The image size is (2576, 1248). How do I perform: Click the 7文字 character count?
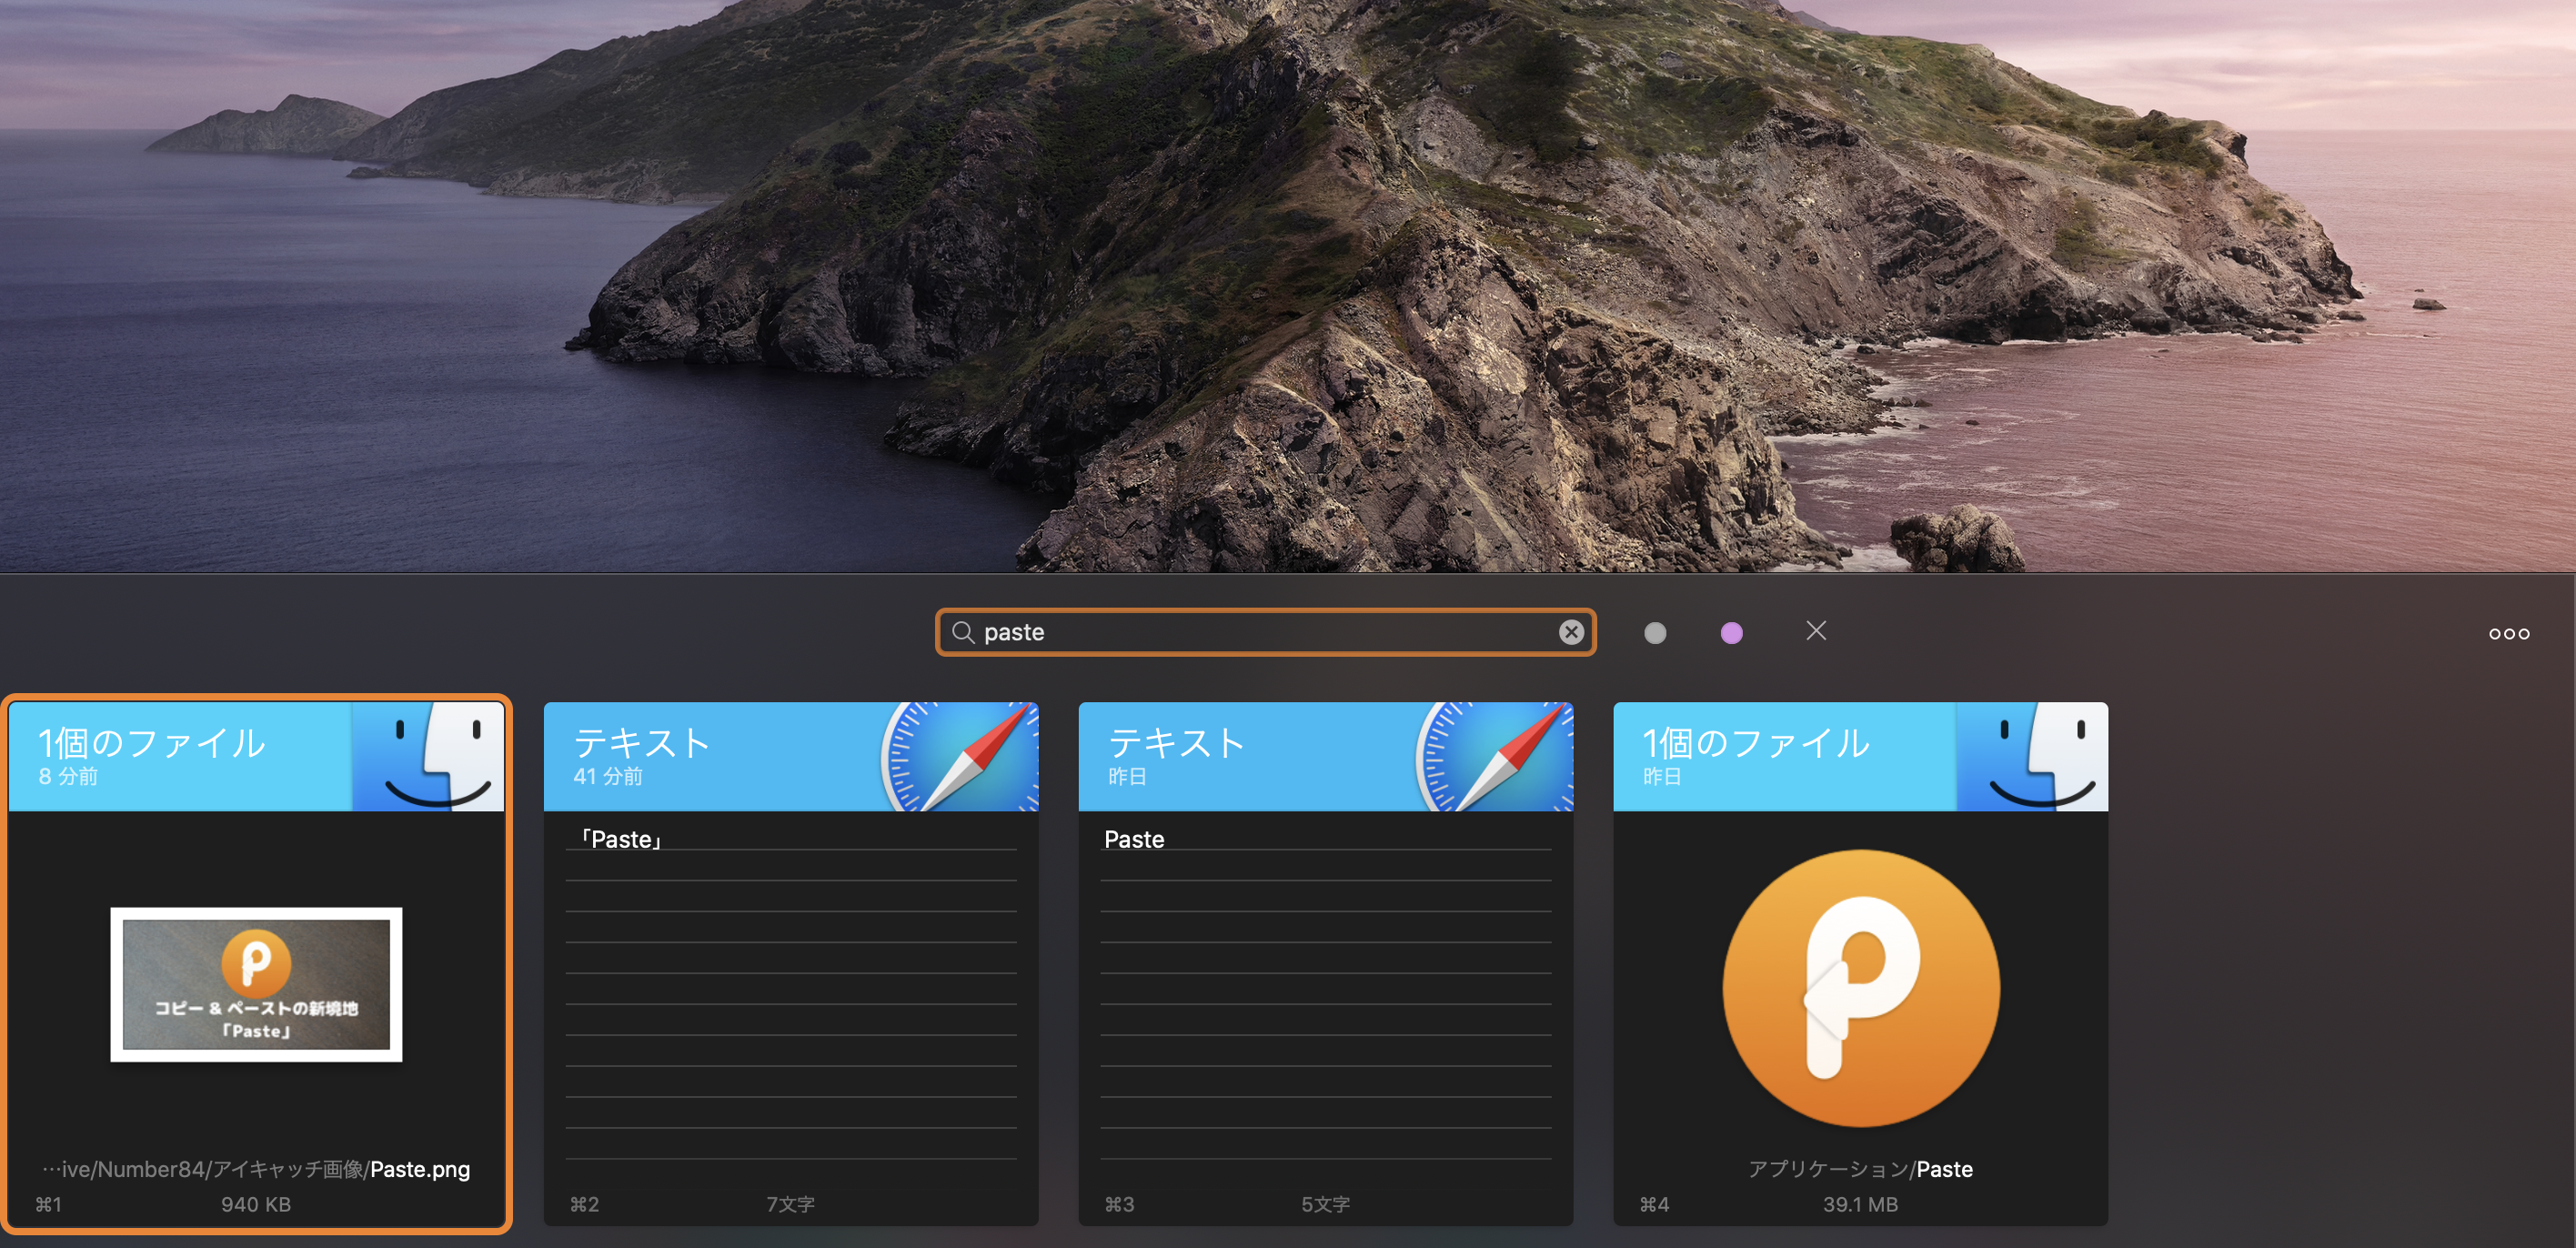point(790,1205)
